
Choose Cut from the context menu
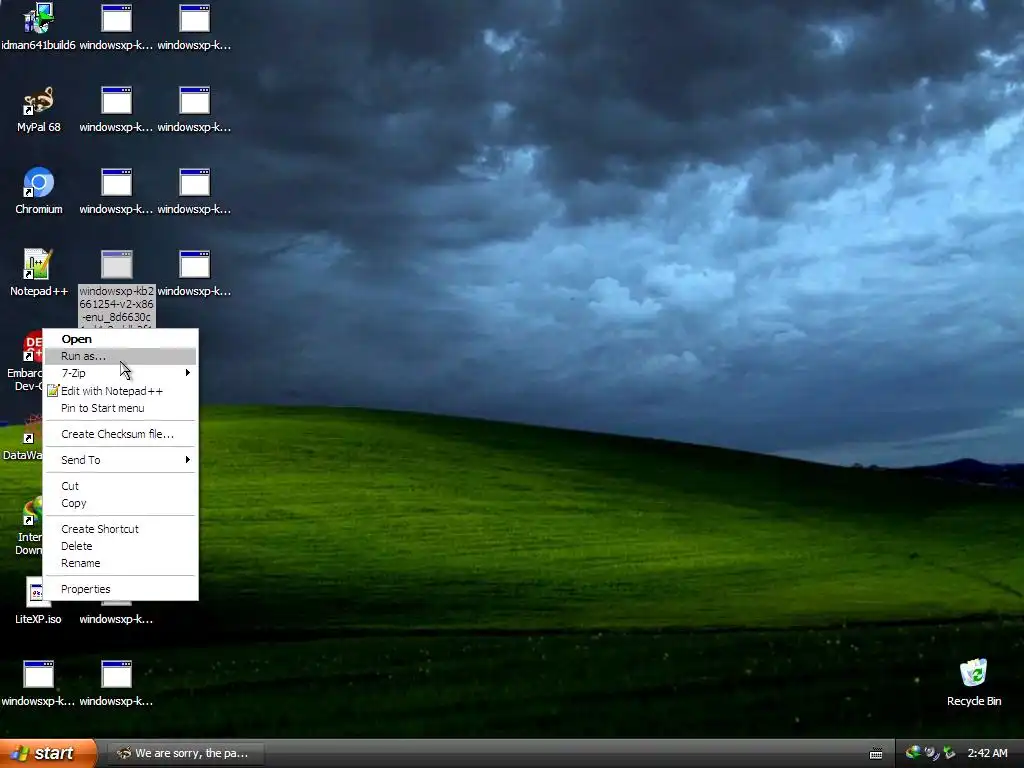coord(120,486)
